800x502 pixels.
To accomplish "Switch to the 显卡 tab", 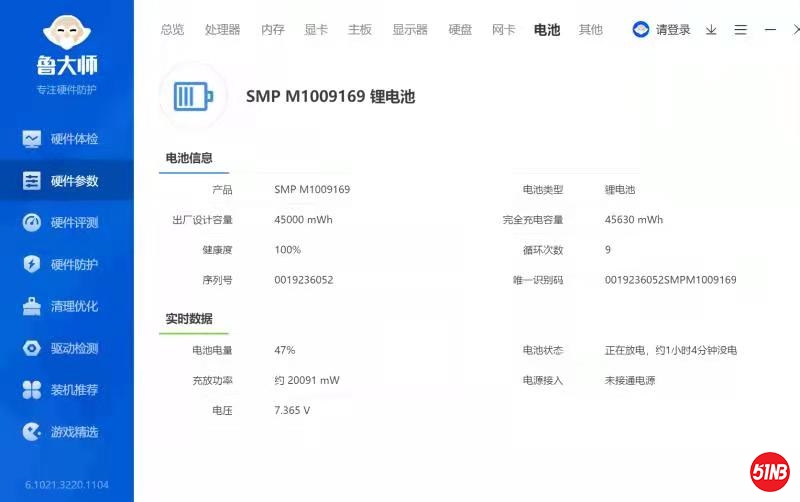I will pos(316,30).
